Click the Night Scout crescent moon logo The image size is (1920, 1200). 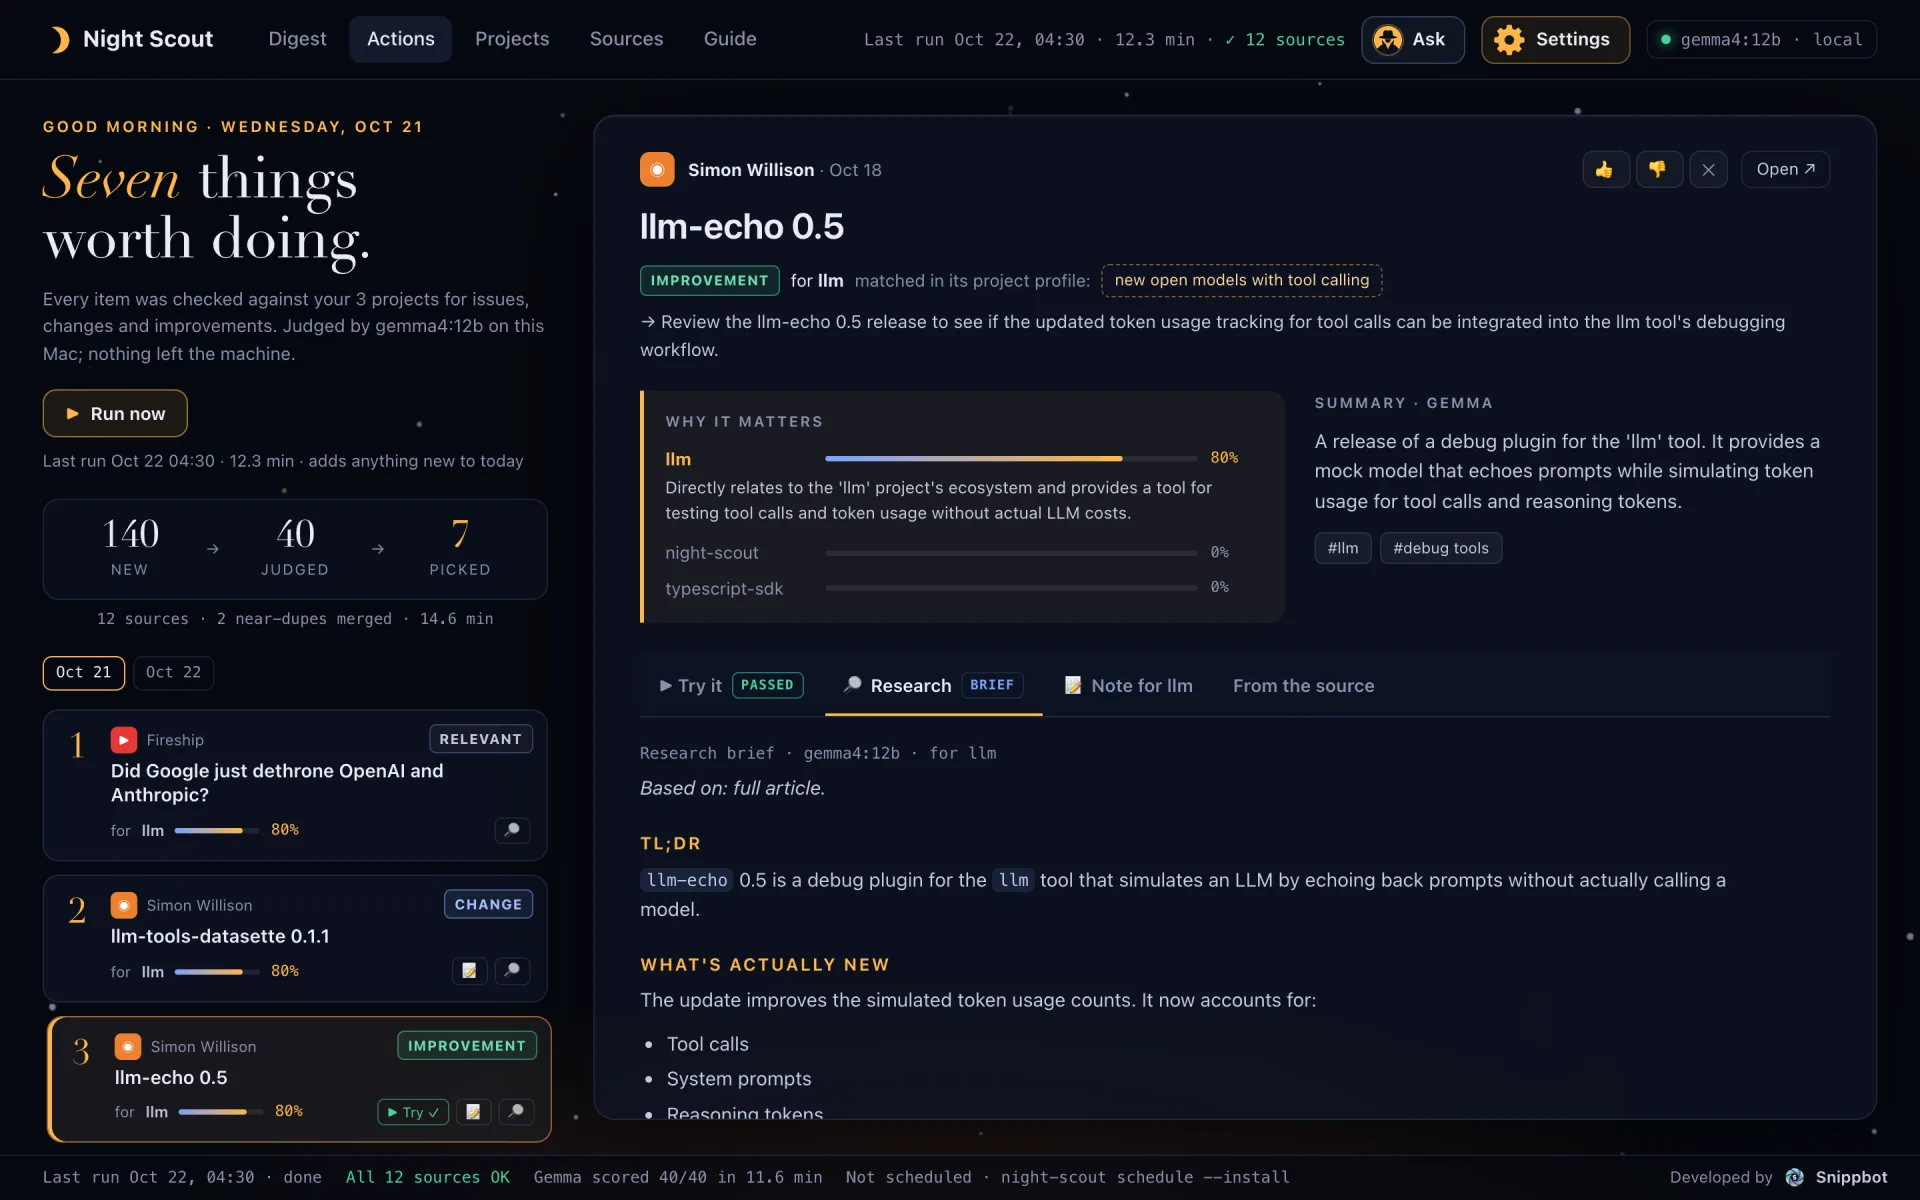point(60,39)
